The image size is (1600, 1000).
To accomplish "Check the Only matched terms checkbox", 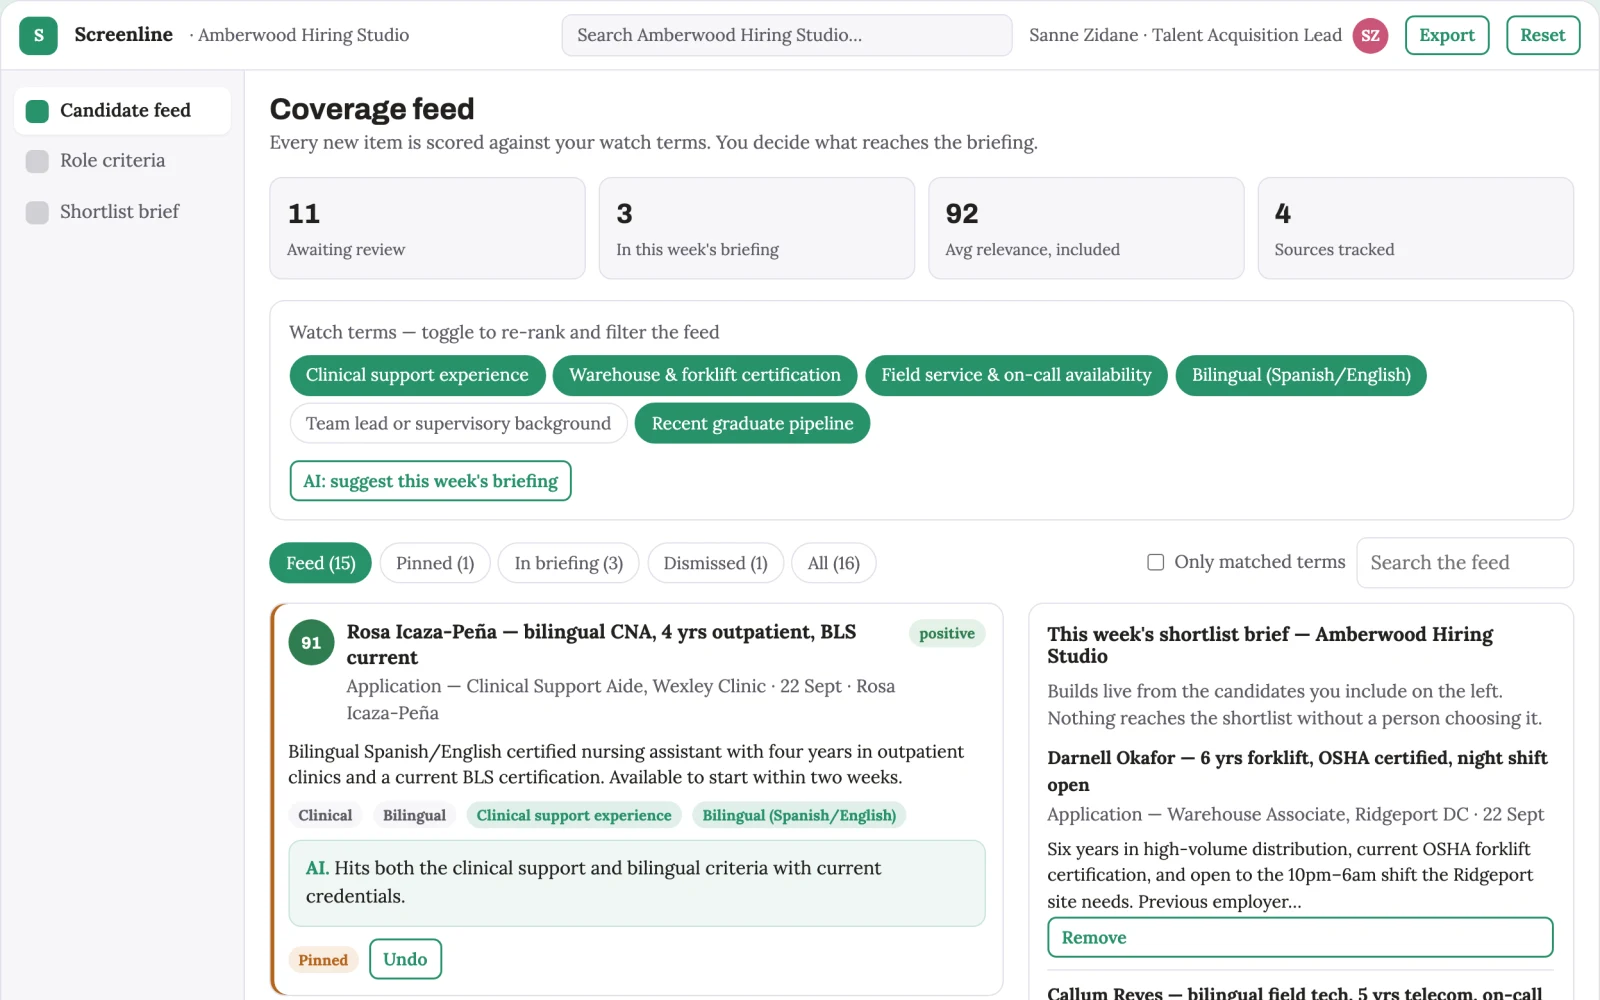I will 1155,562.
